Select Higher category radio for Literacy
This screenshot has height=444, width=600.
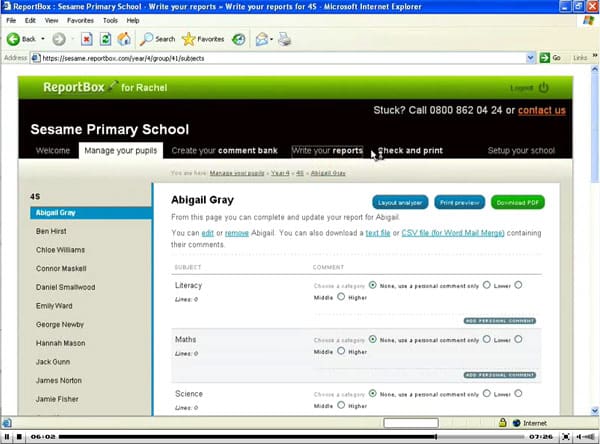click(x=341, y=297)
